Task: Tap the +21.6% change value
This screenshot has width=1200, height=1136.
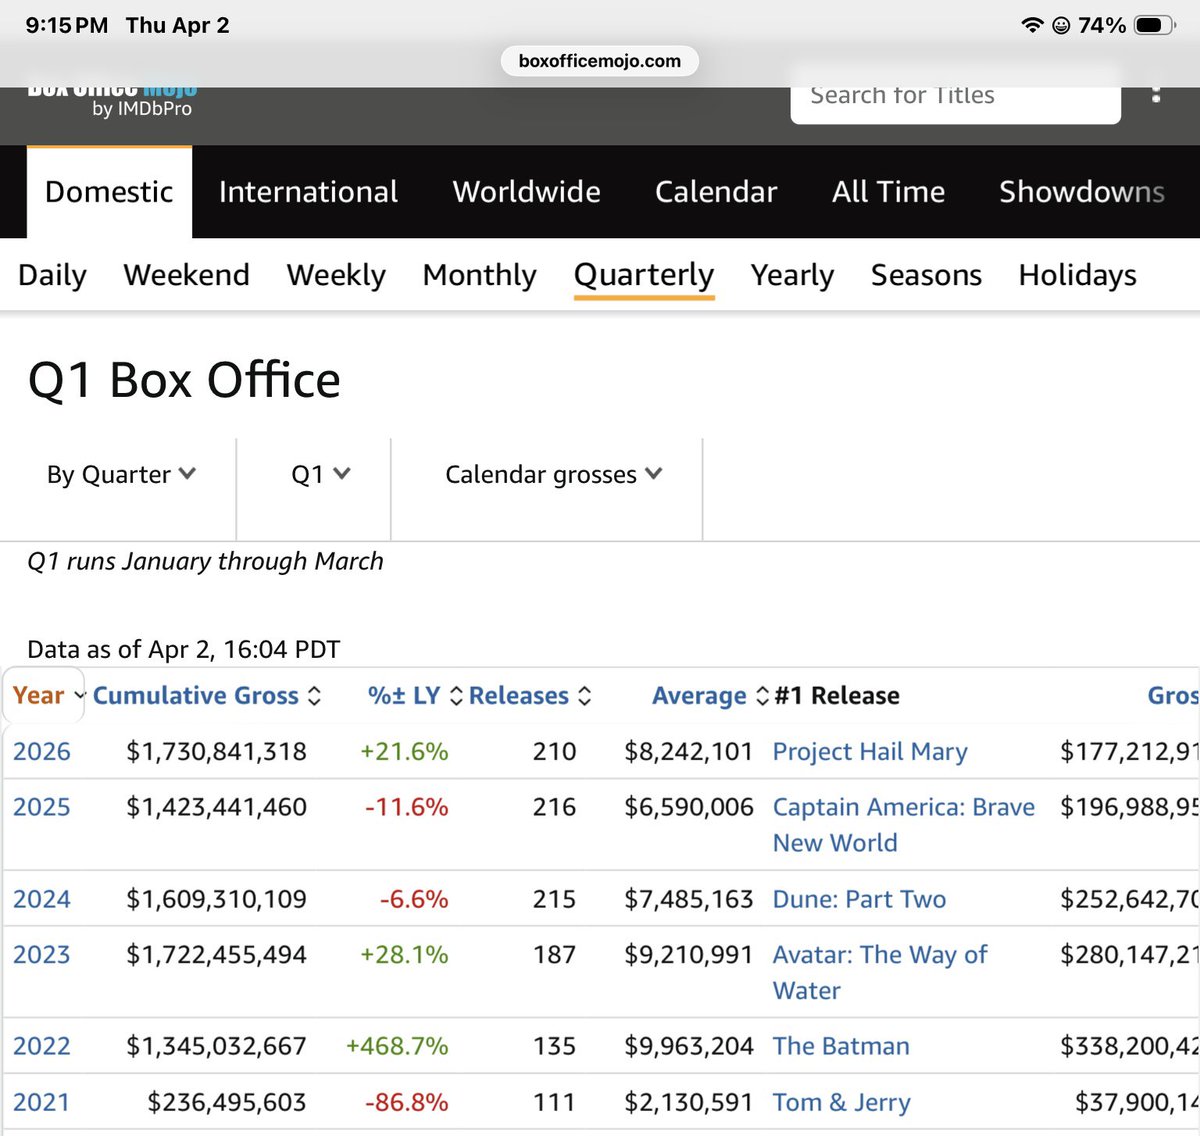Action: pyautogui.click(x=404, y=752)
